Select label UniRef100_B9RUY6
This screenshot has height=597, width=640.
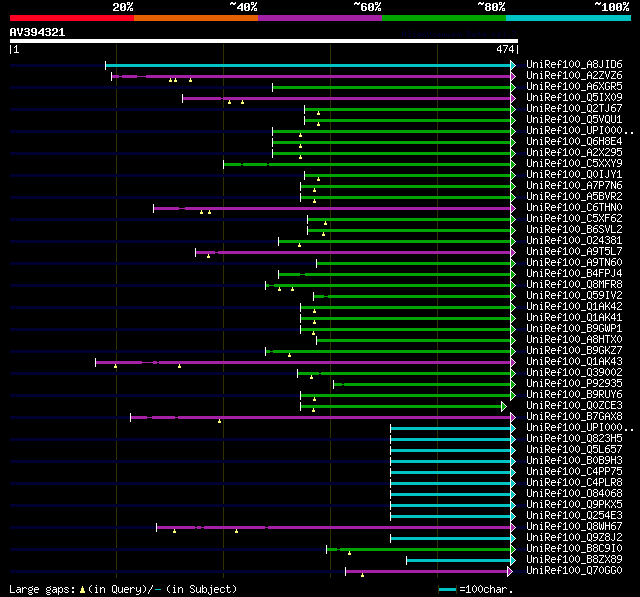574,395
